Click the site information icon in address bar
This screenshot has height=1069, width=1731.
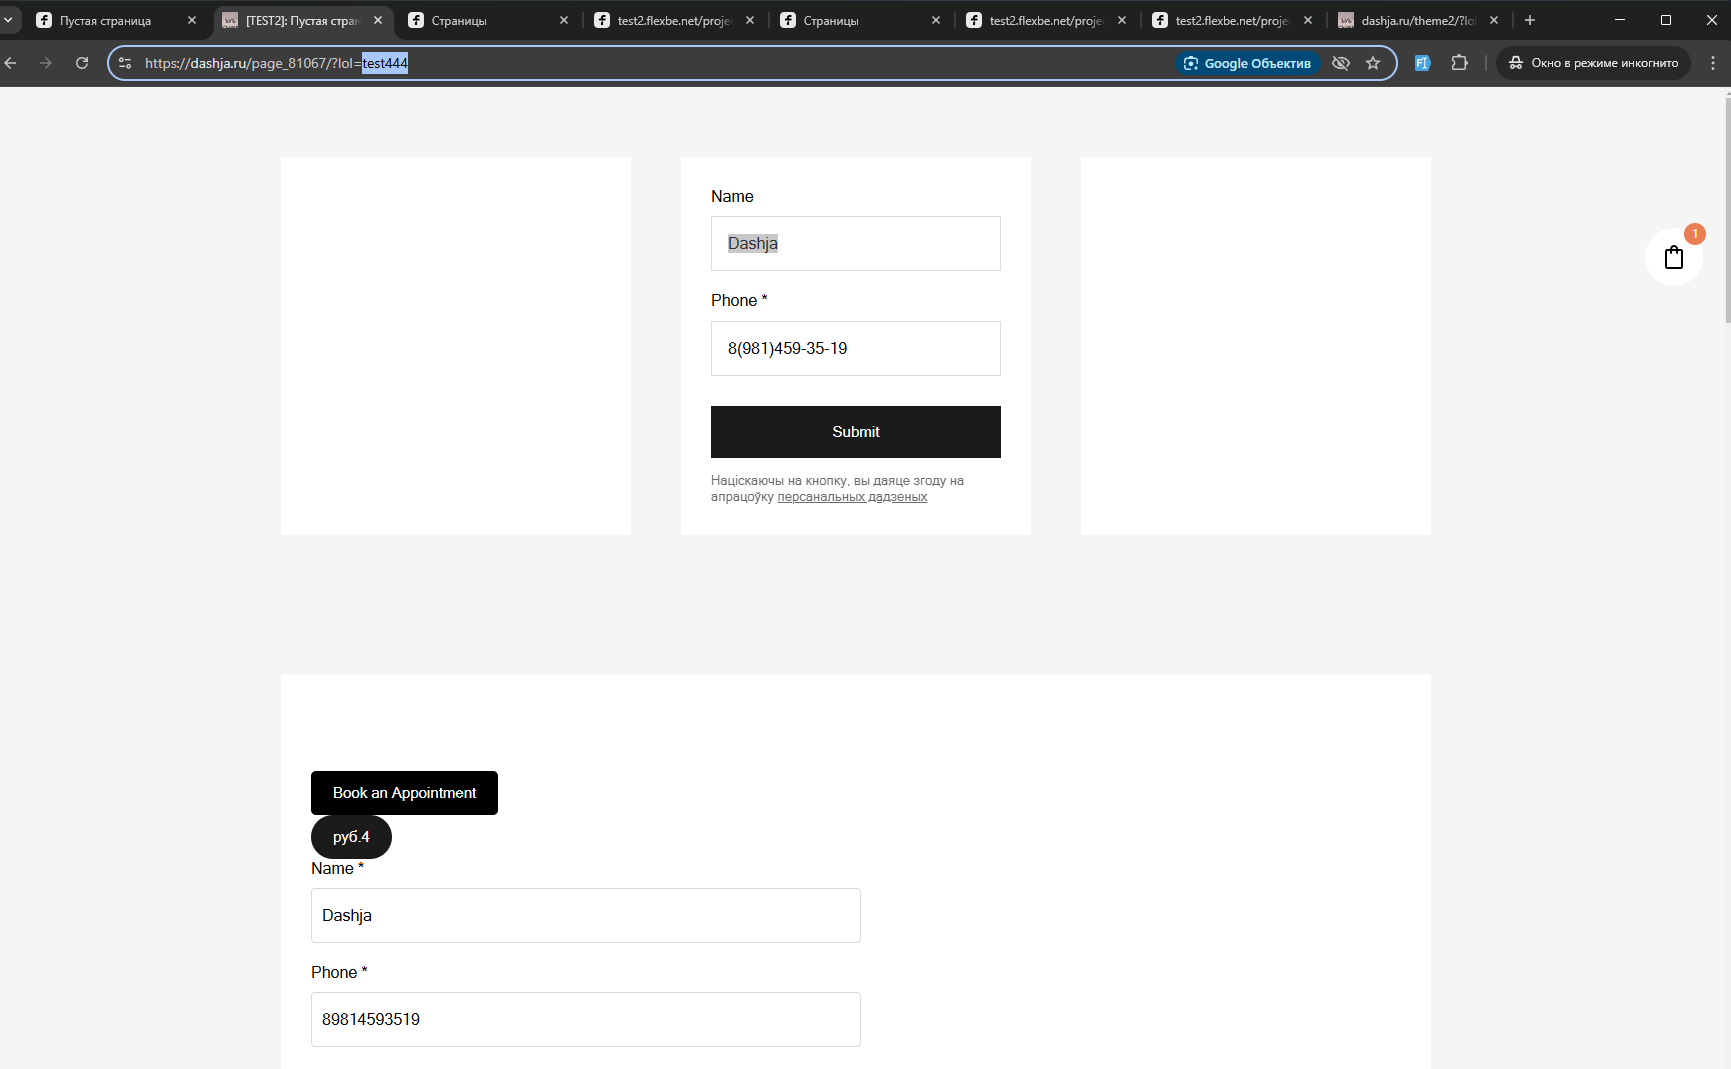[x=125, y=63]
